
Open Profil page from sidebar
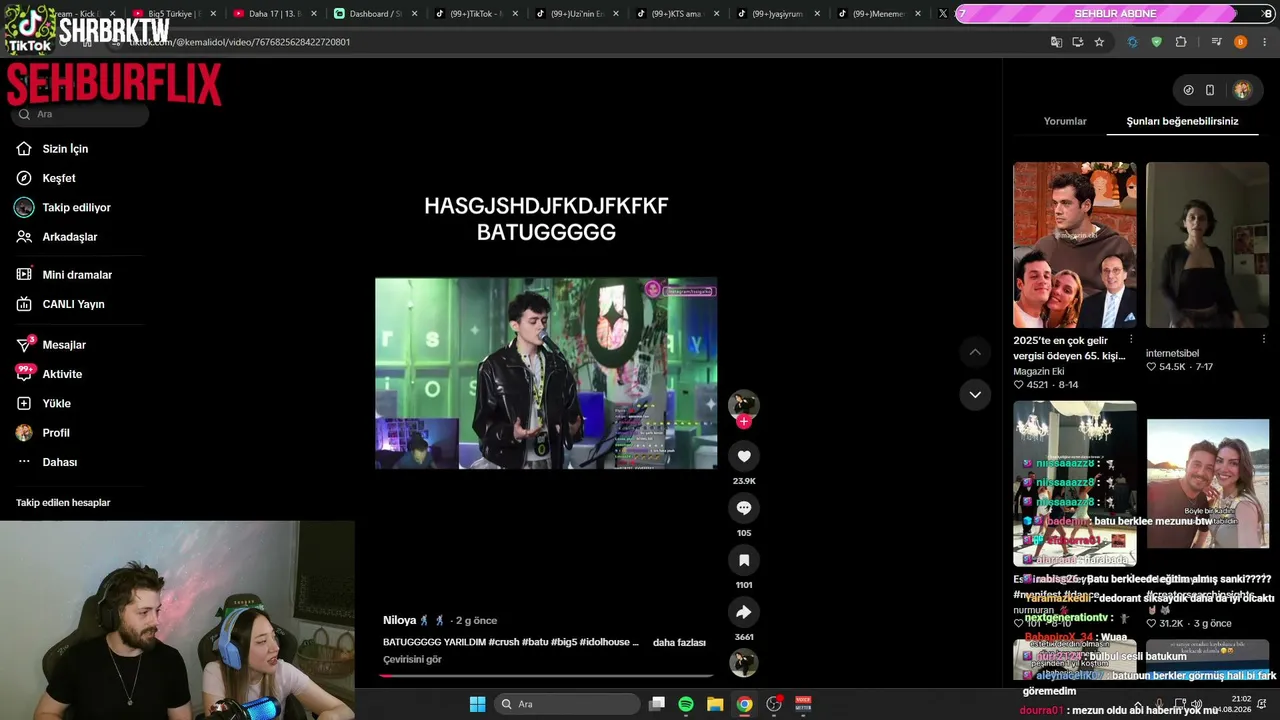(x=56, y=433)
